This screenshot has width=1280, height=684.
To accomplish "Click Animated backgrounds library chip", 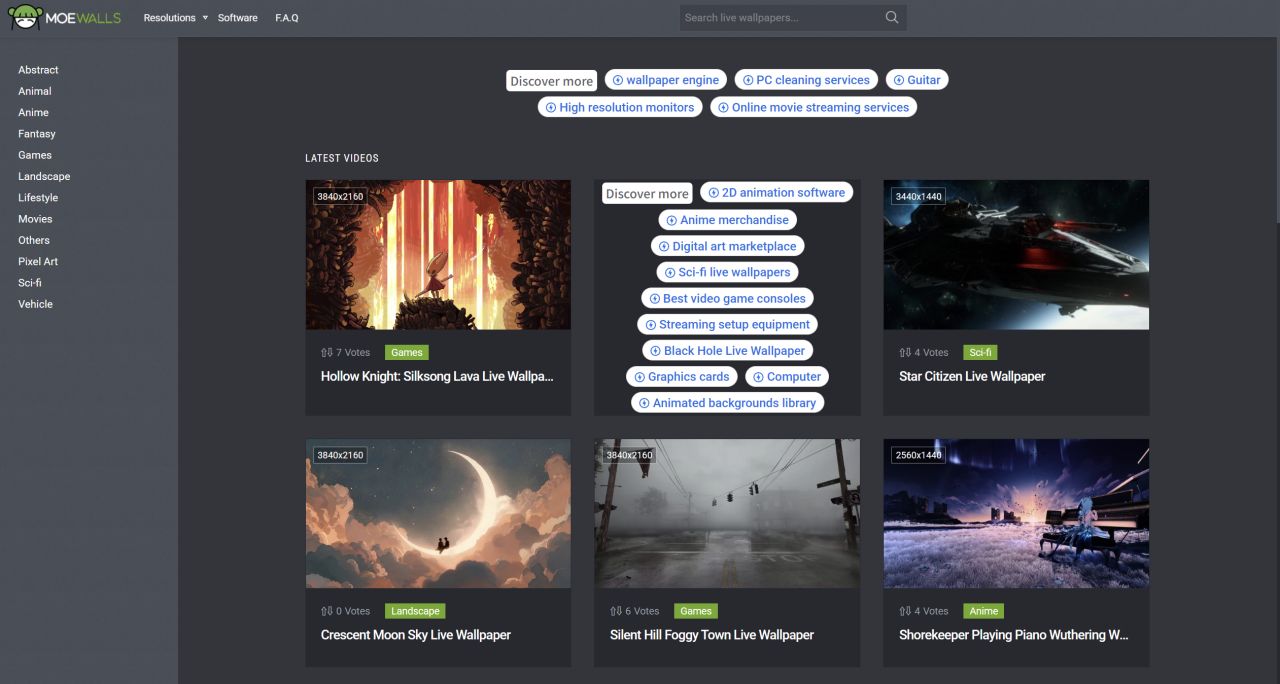I will (x=727, y=403).
